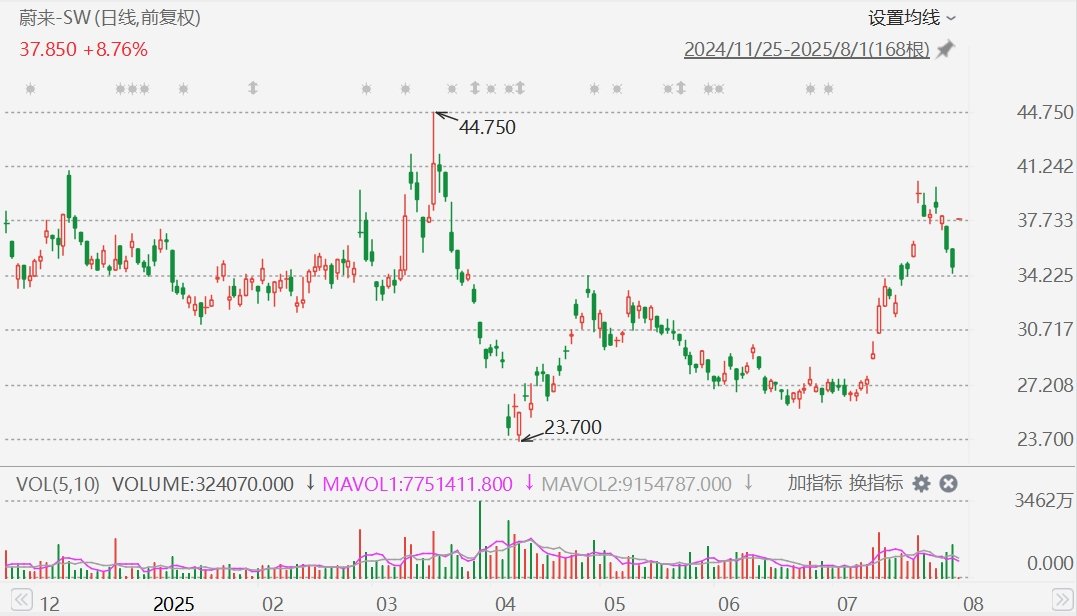Select the 05 month label on the timeline
The height and width of the screenshot is (616, 1077).
(615, 604)
